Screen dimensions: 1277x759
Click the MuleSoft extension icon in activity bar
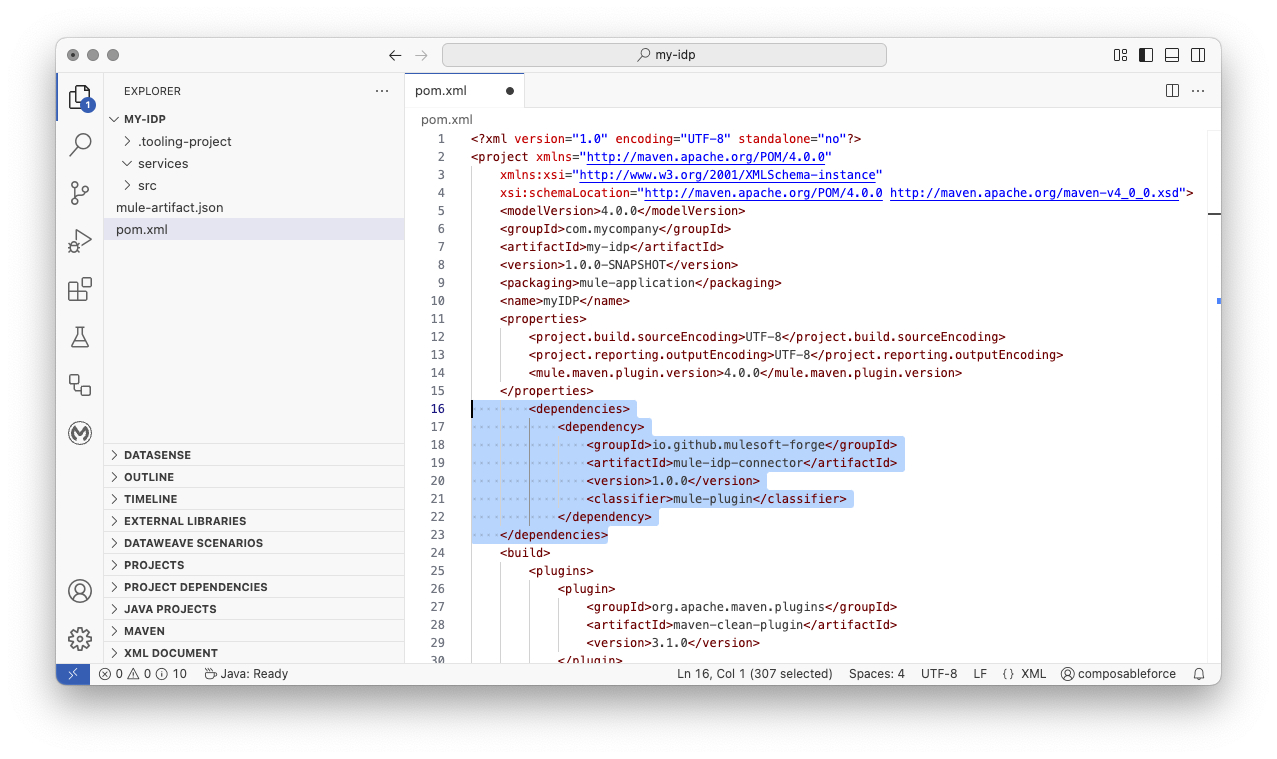[x=79, y=433]
